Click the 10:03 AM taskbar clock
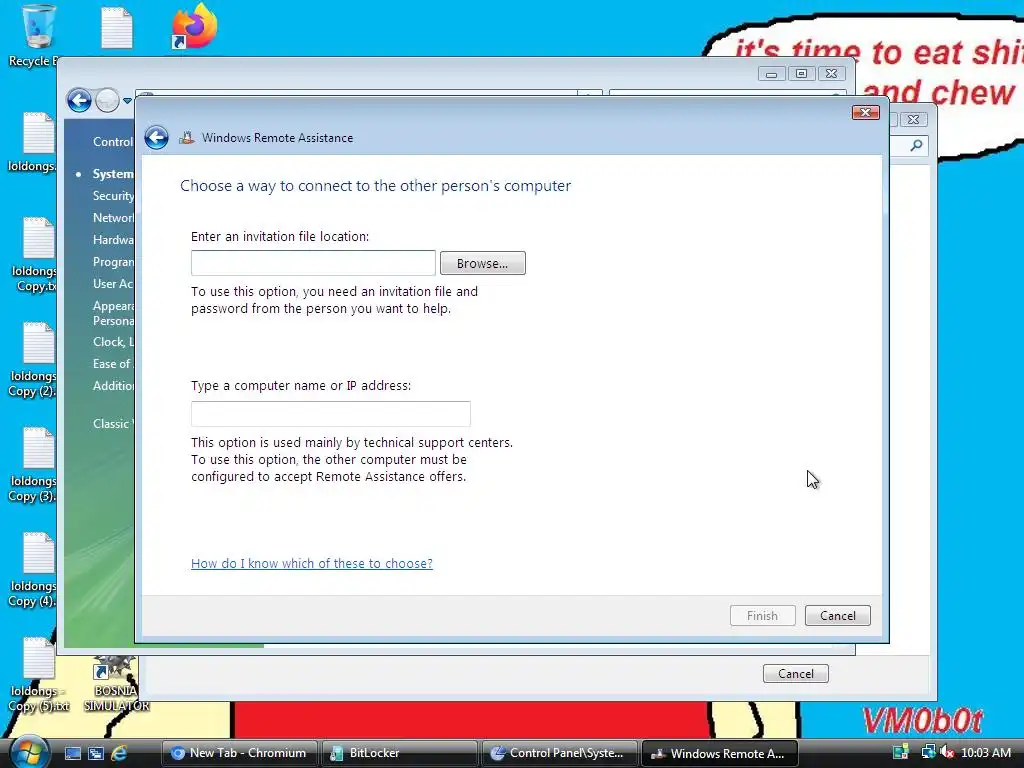Image resolution: width=1024 pixels, height=768 pixels. point(985,753)
